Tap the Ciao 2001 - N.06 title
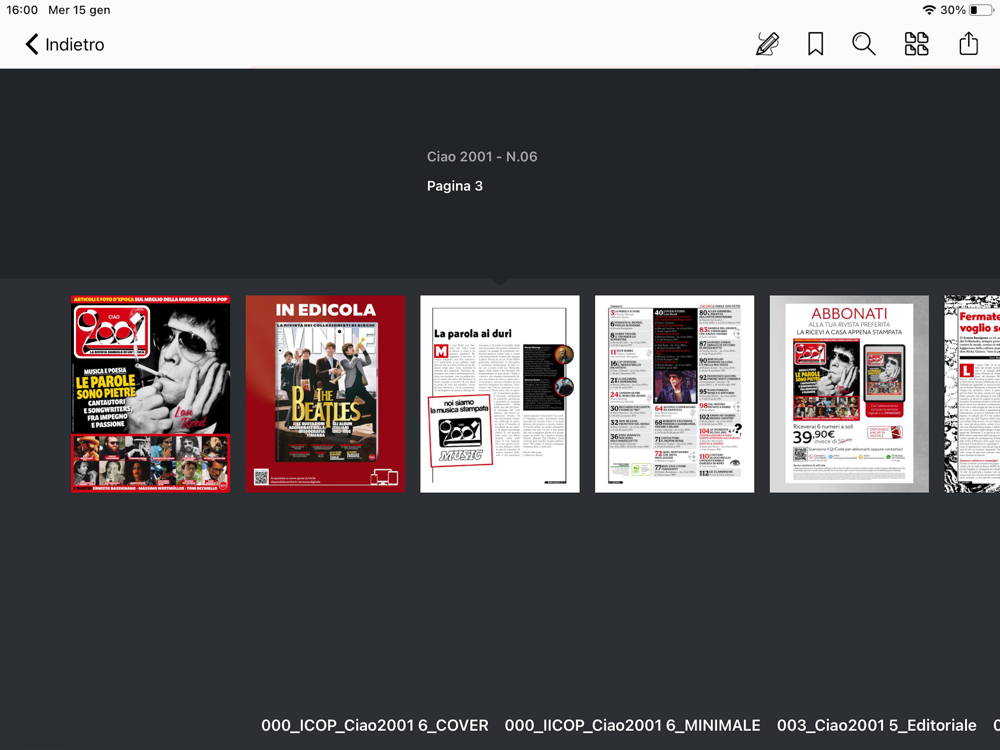The height and width of the screenshot is (750, 1000). 482,157
